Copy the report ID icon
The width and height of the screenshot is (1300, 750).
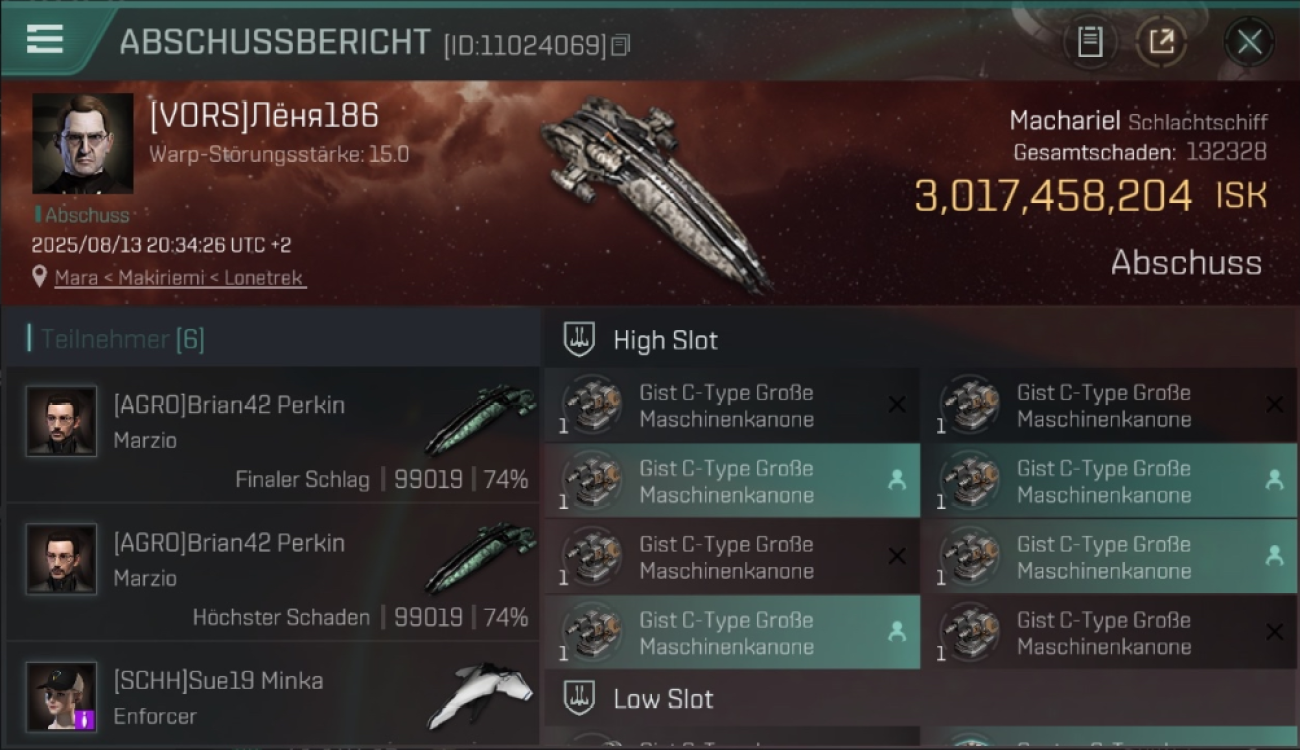[621, 45]
